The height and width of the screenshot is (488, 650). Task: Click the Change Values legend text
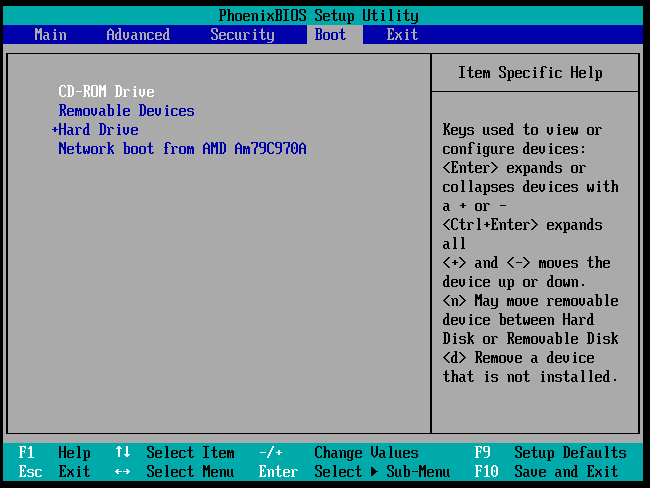[366, 452]
